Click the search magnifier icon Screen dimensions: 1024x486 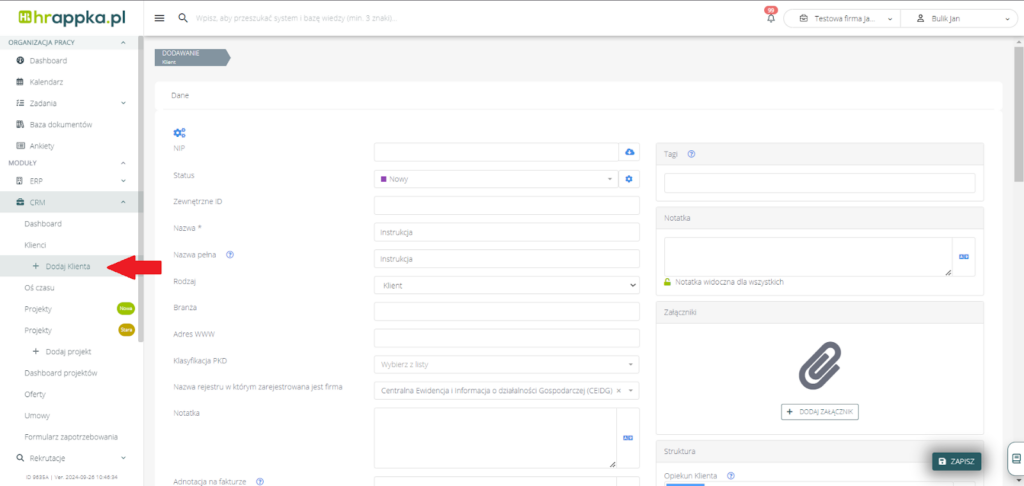point(182,18)
